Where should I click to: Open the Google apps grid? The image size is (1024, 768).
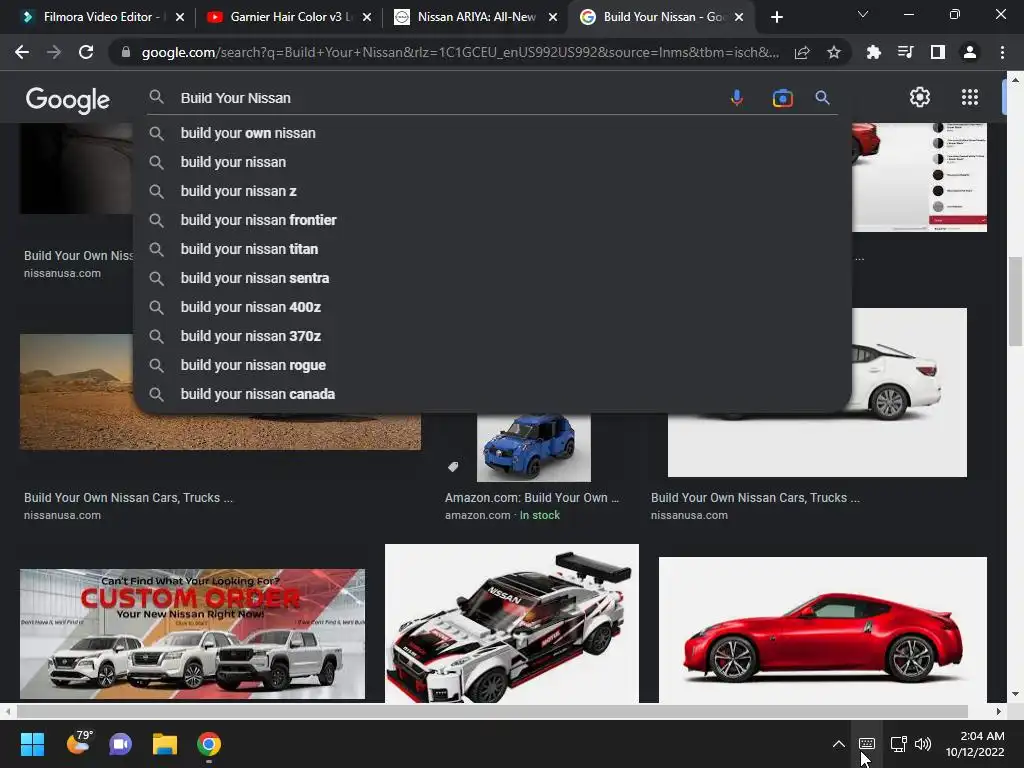coord(970,97)
